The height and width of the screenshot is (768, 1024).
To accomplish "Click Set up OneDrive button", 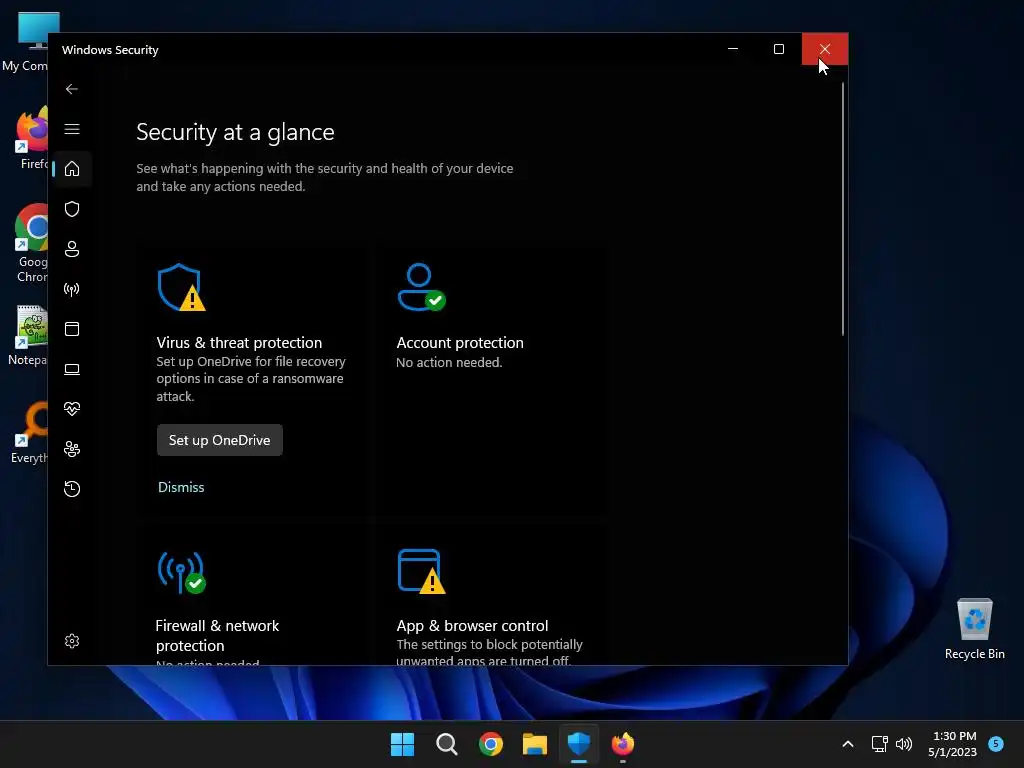I will point(219,440).
